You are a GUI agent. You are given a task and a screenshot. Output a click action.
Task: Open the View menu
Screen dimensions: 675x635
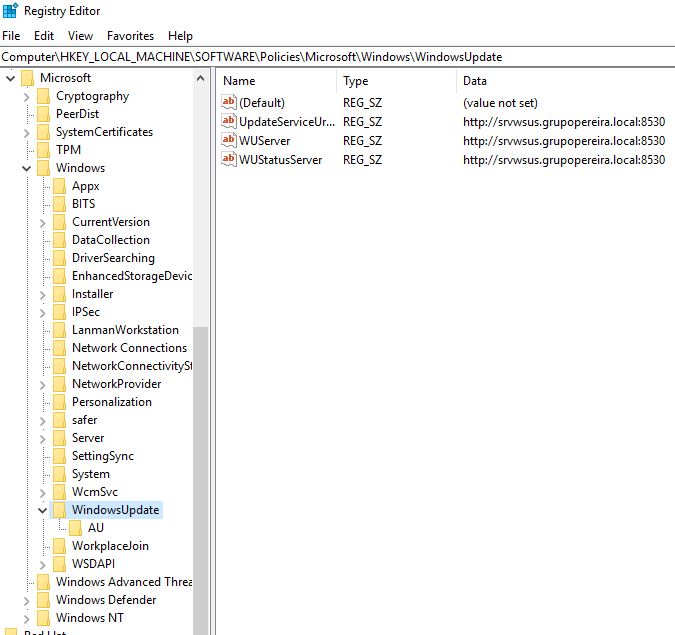pyautogui.click(x=80, y=36)
